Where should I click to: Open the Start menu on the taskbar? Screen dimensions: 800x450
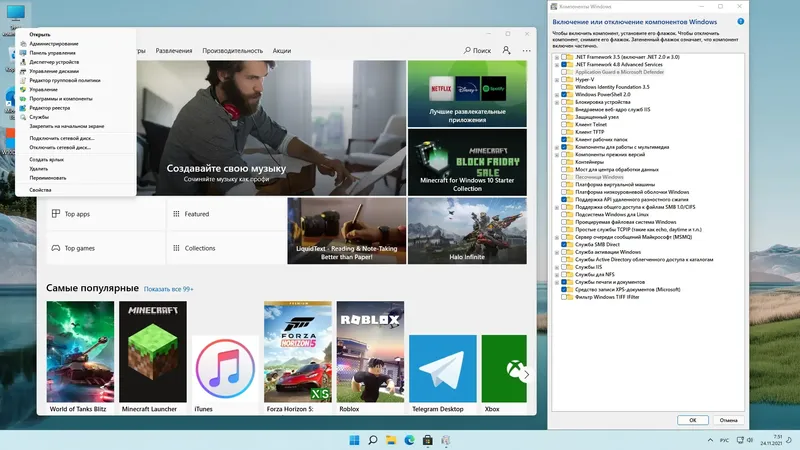354,440
